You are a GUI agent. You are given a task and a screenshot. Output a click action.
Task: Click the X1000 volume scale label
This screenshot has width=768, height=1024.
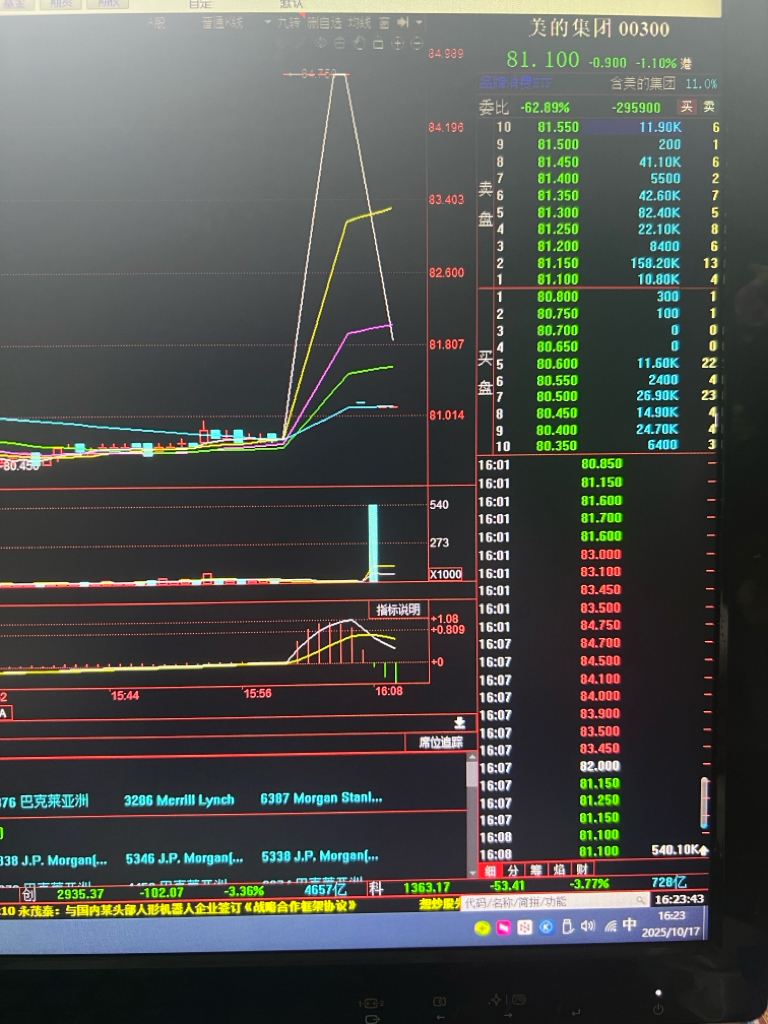coord(445,574)
